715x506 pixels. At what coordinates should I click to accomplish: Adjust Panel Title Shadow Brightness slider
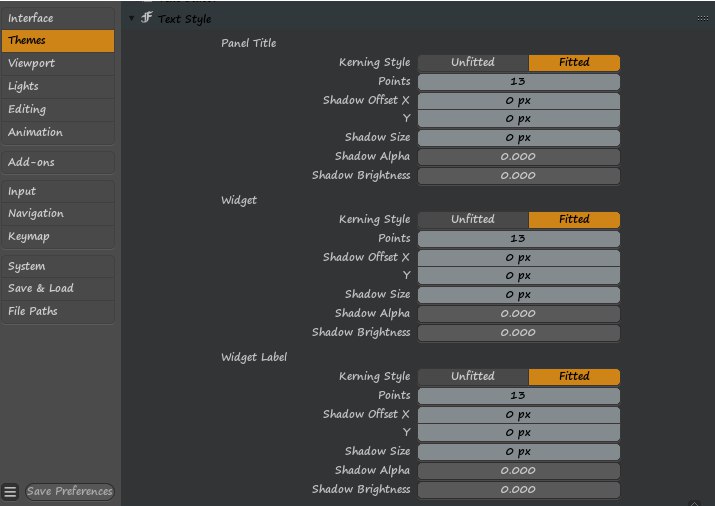point(519,176)
